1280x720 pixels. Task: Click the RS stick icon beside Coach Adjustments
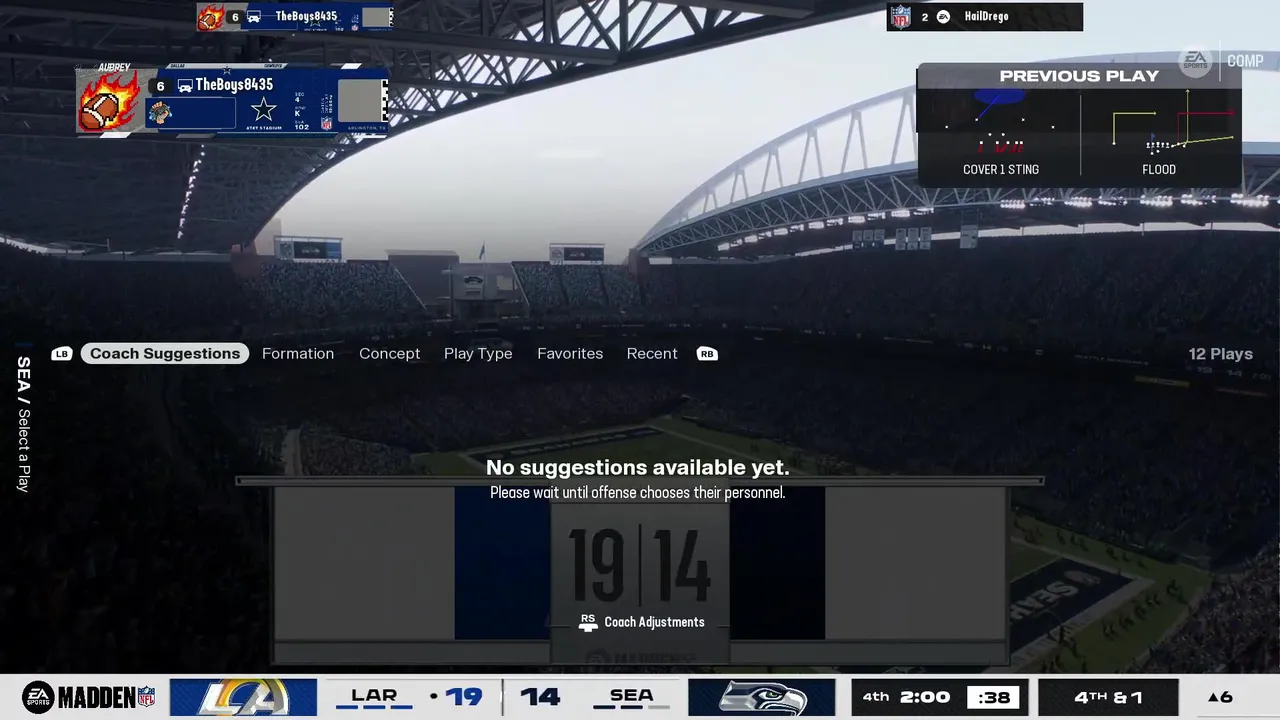tap(588, 622)
